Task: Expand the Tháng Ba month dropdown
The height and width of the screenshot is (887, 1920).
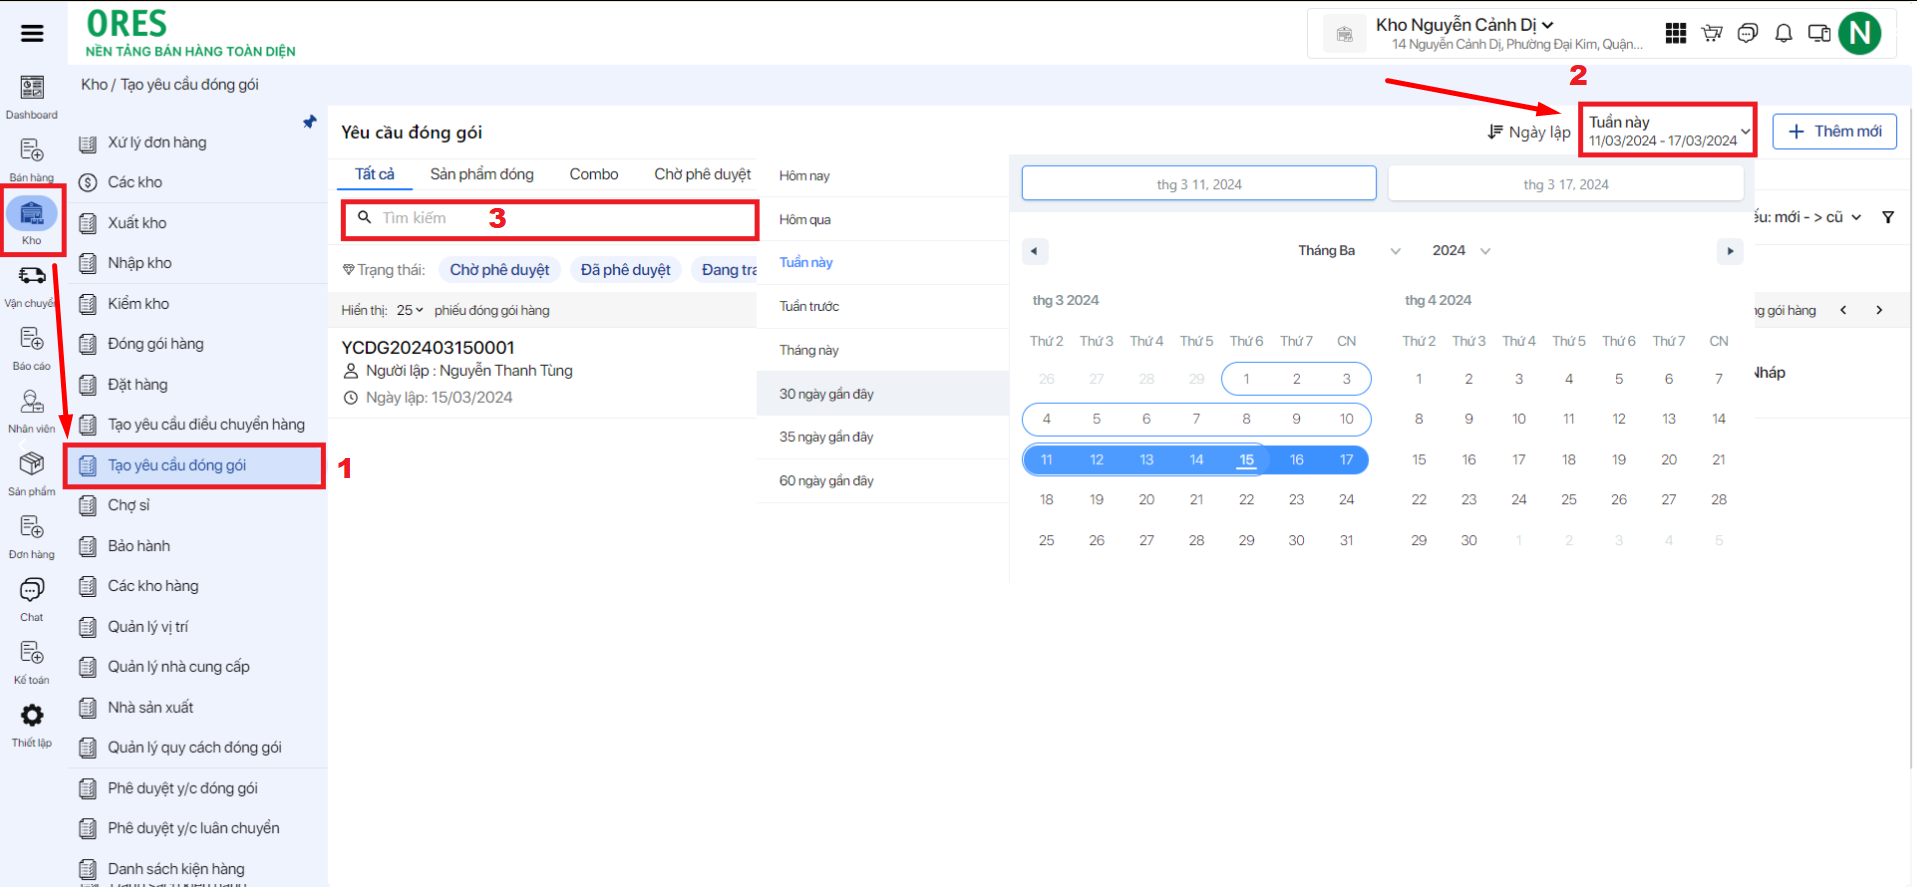Action: pyautogui.click(x=1348, y=251)
